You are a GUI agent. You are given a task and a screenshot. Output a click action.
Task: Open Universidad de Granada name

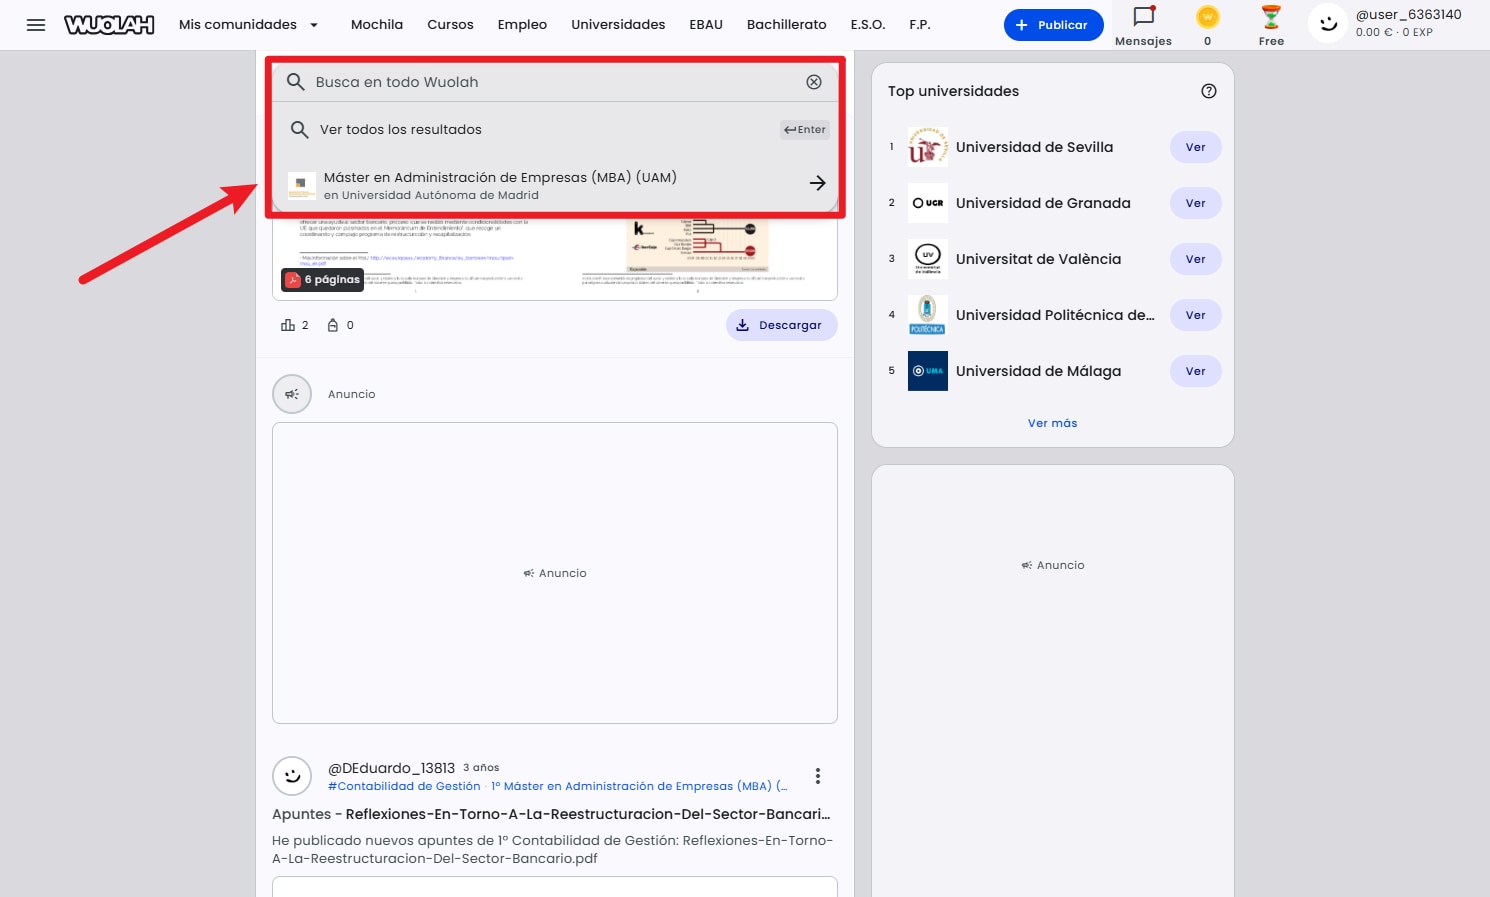click(x=1043, y=203)
